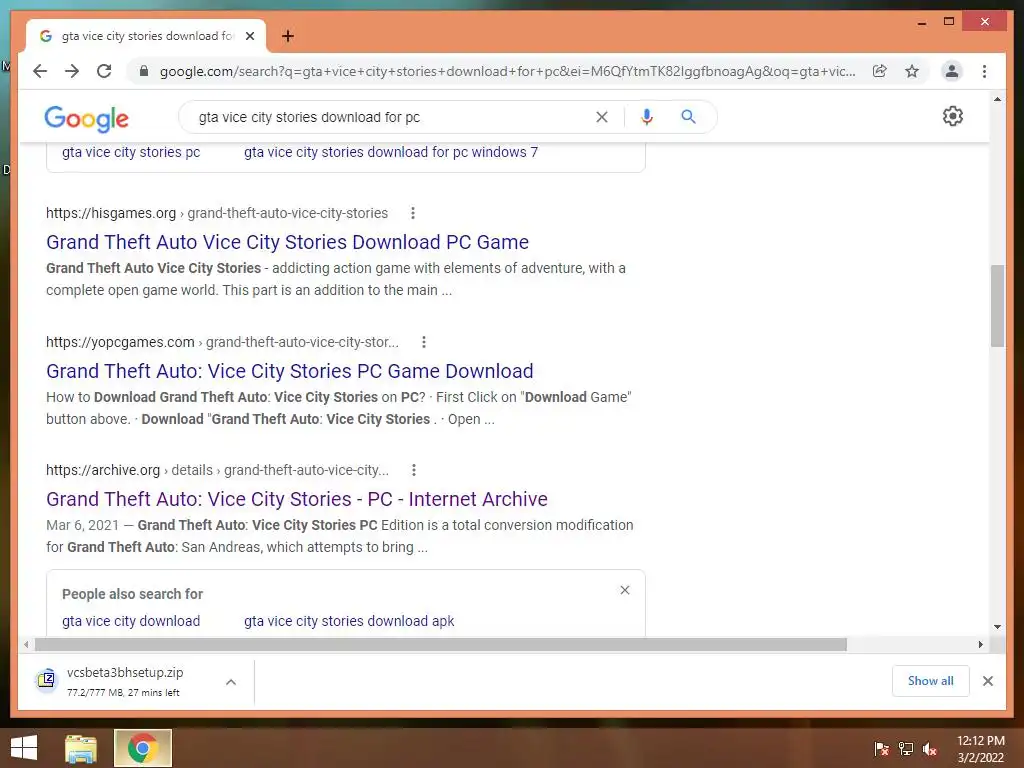Open Google quick settings gear
The height and width of the screenshot is (768, 1024).
[953, 116]
